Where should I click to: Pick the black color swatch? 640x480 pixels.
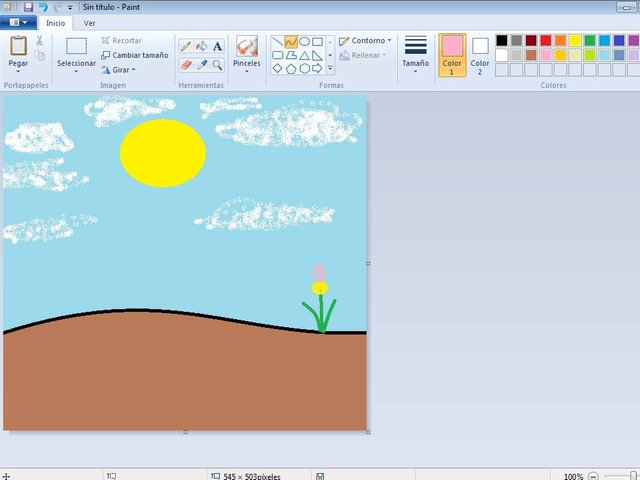point(502,40)
